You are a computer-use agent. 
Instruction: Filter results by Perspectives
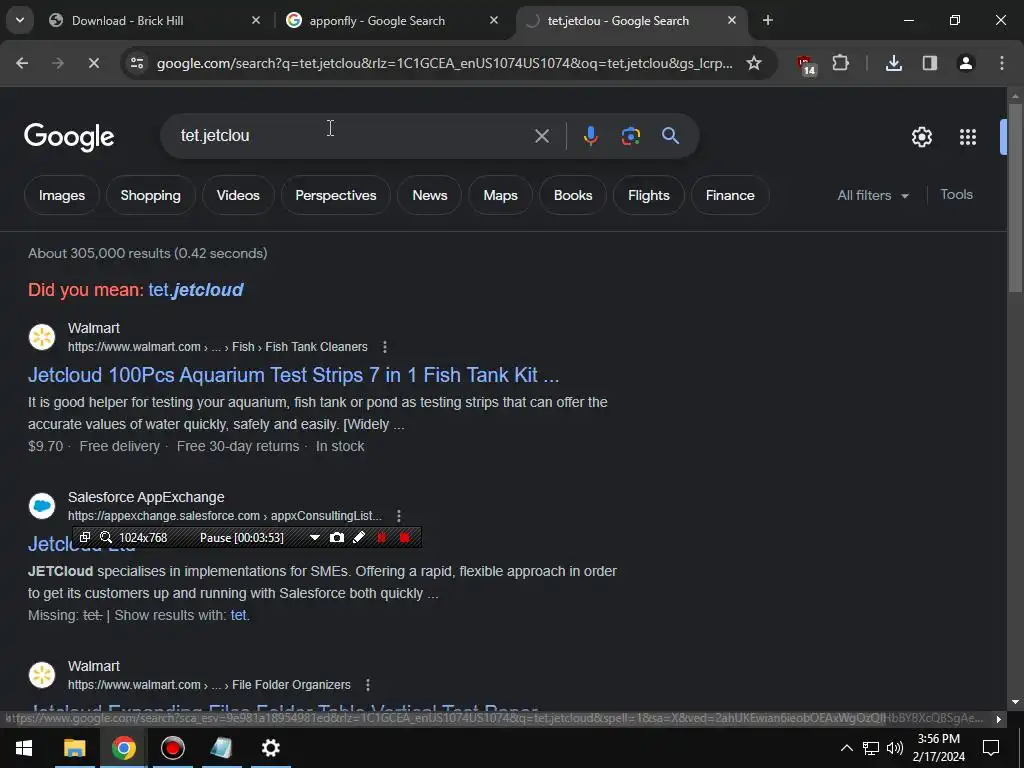coord(336,195)
